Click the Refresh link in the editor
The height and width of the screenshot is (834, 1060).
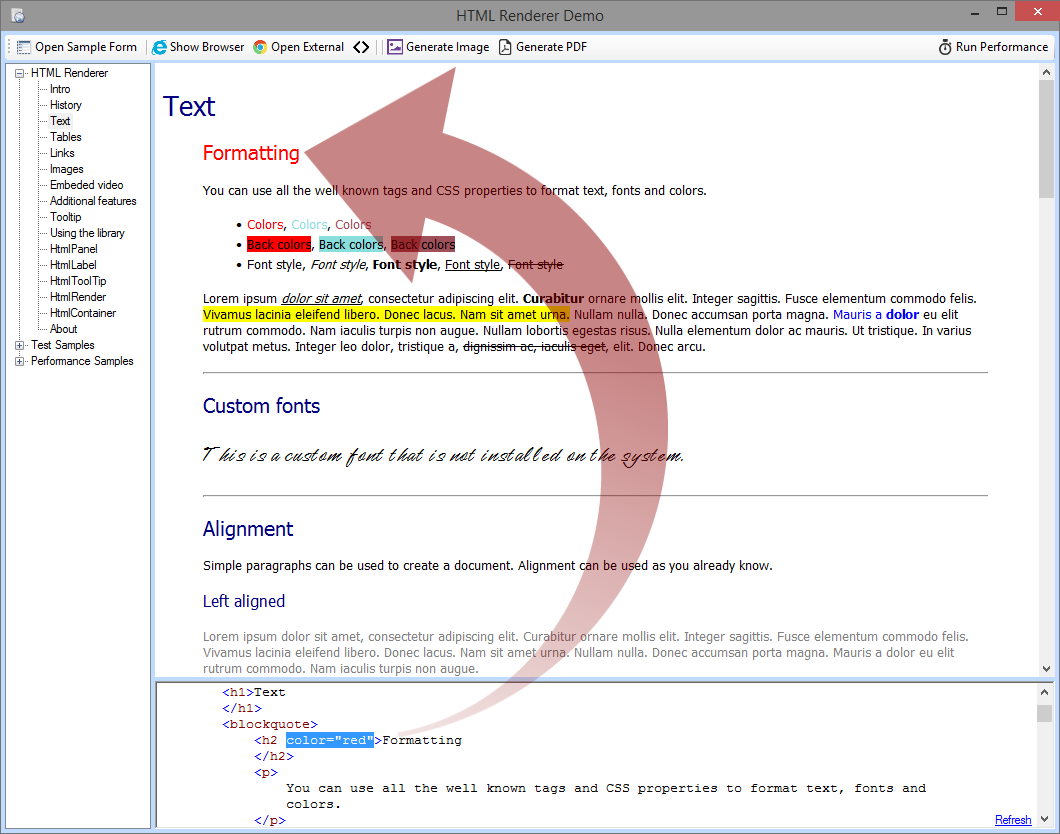coord(1013,820)
